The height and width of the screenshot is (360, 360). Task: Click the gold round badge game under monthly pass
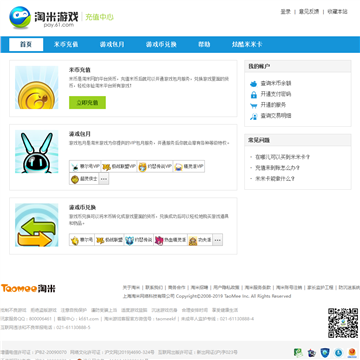coord(75,179)
